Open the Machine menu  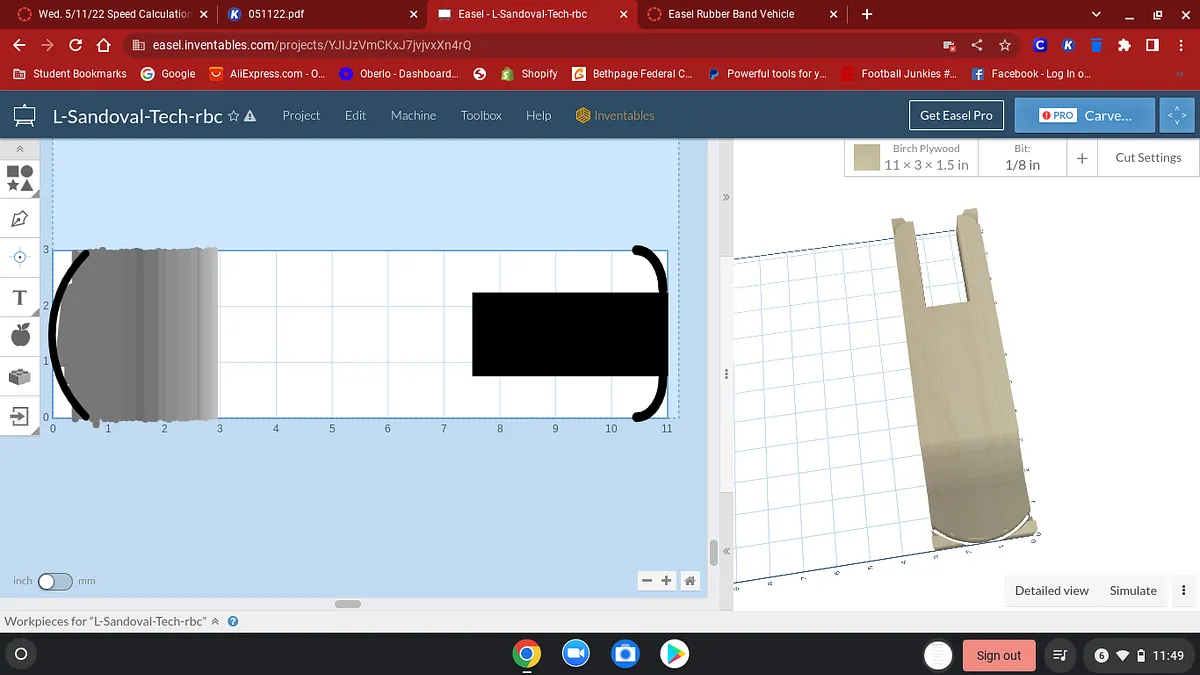pos(413,115)
